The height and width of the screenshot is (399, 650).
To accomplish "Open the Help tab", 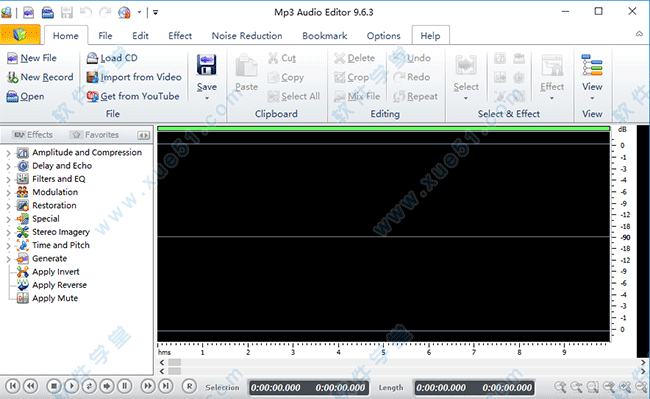I will pos(430,36).
